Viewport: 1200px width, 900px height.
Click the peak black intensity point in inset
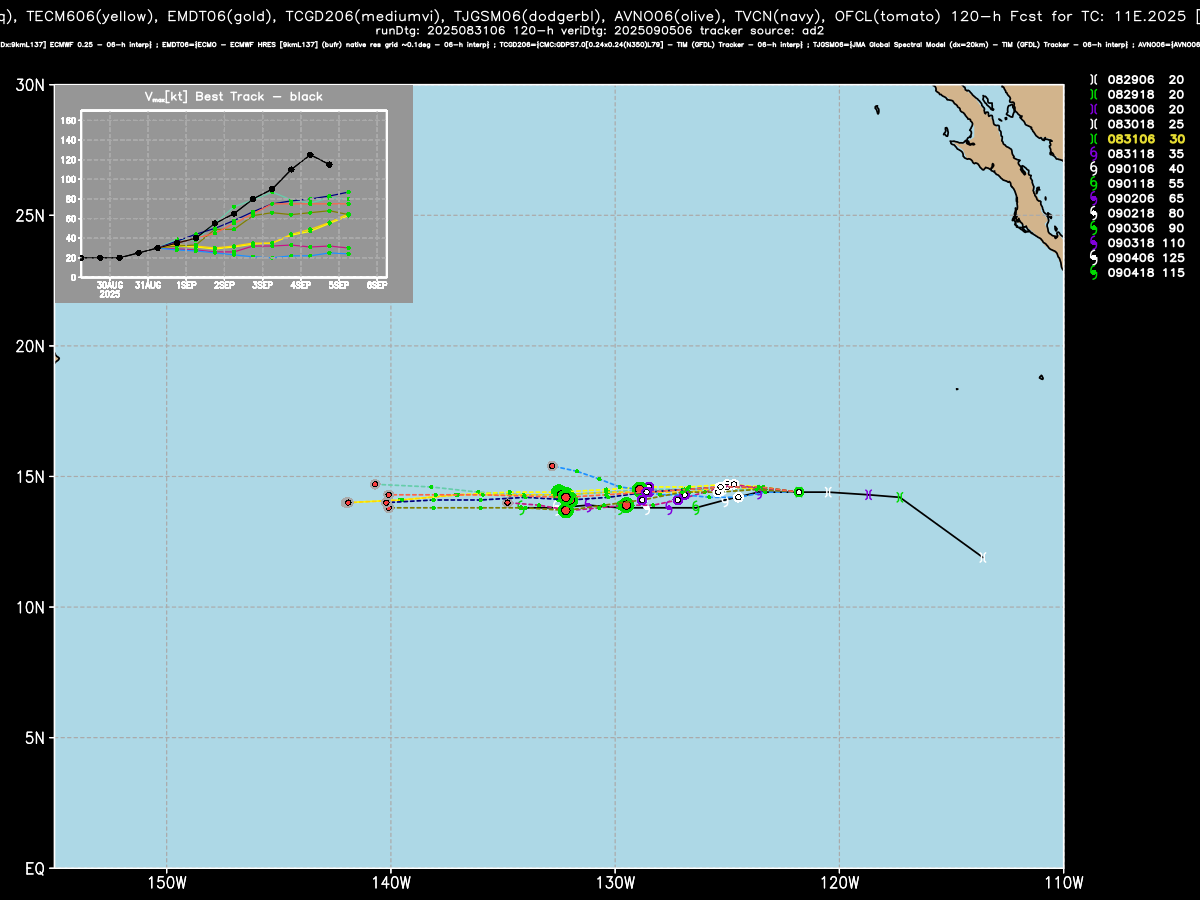[310, 155]
